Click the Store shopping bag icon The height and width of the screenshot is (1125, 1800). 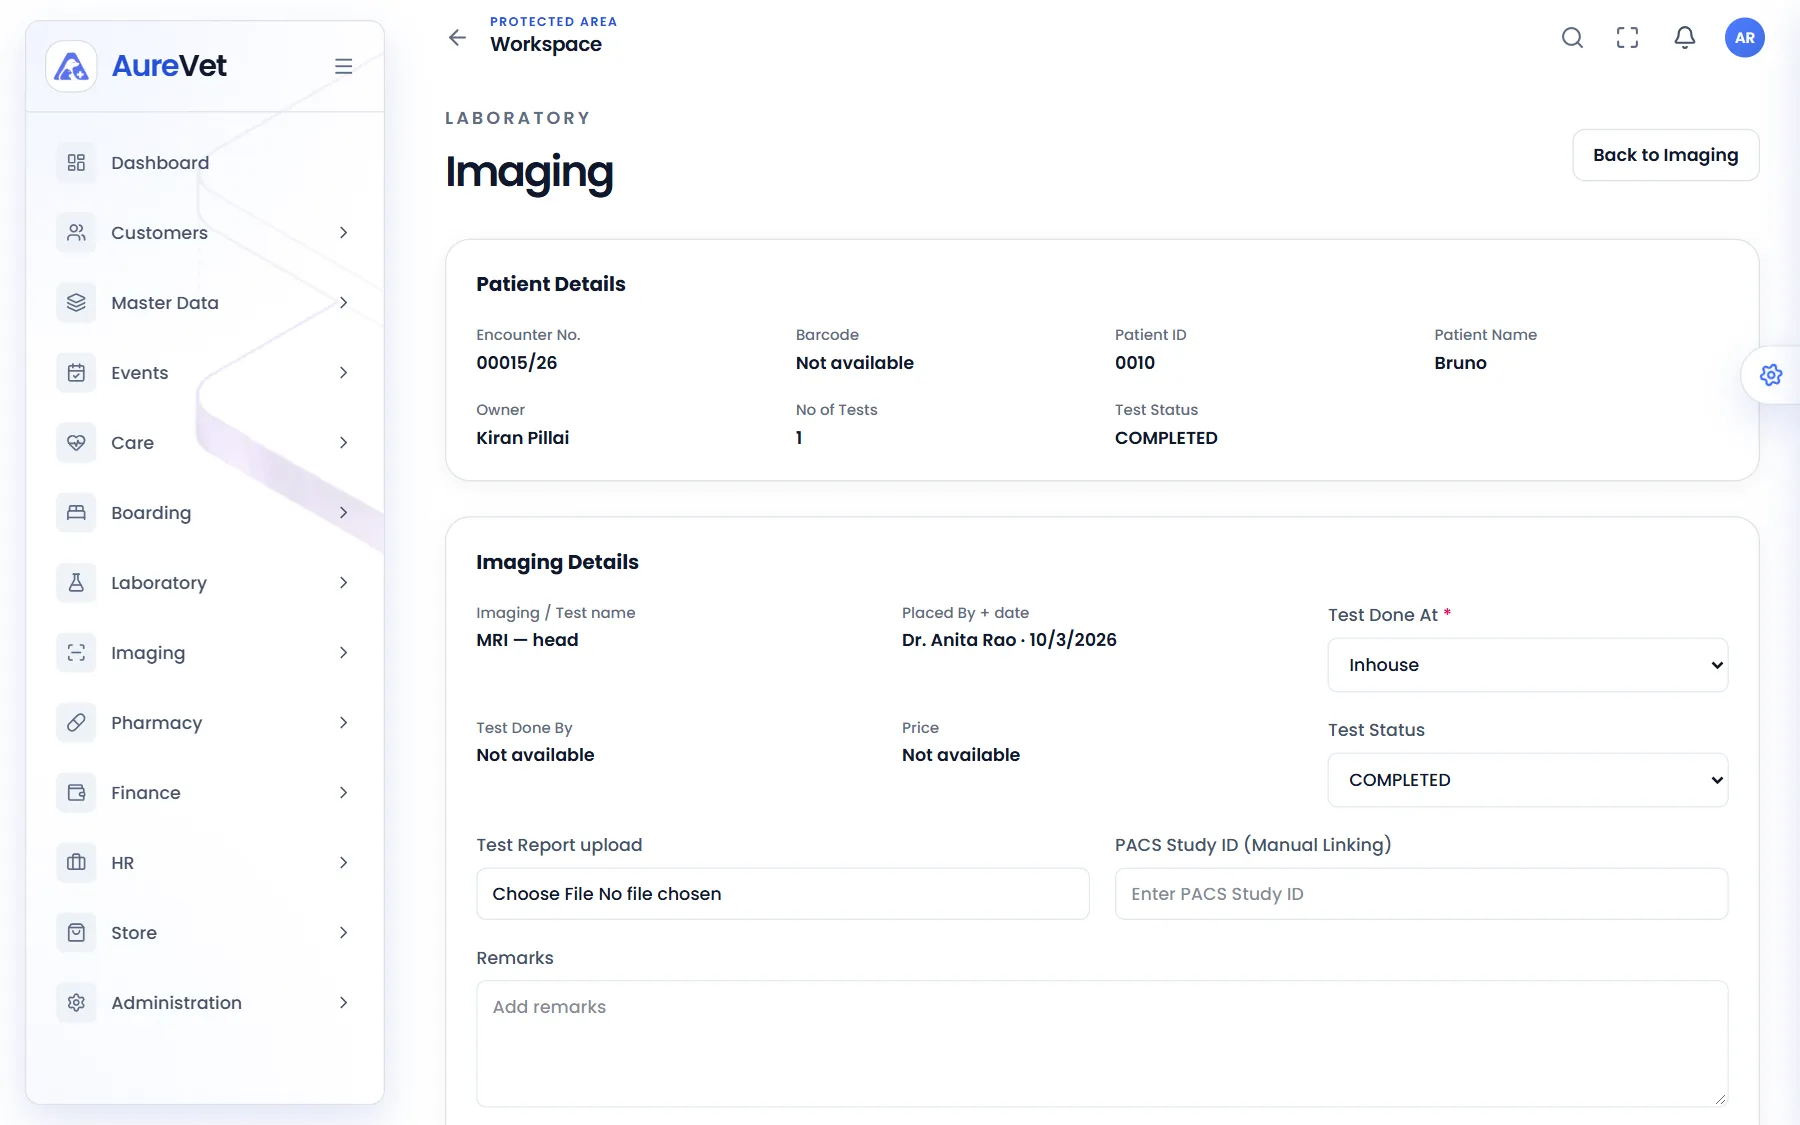click(76, 933)
